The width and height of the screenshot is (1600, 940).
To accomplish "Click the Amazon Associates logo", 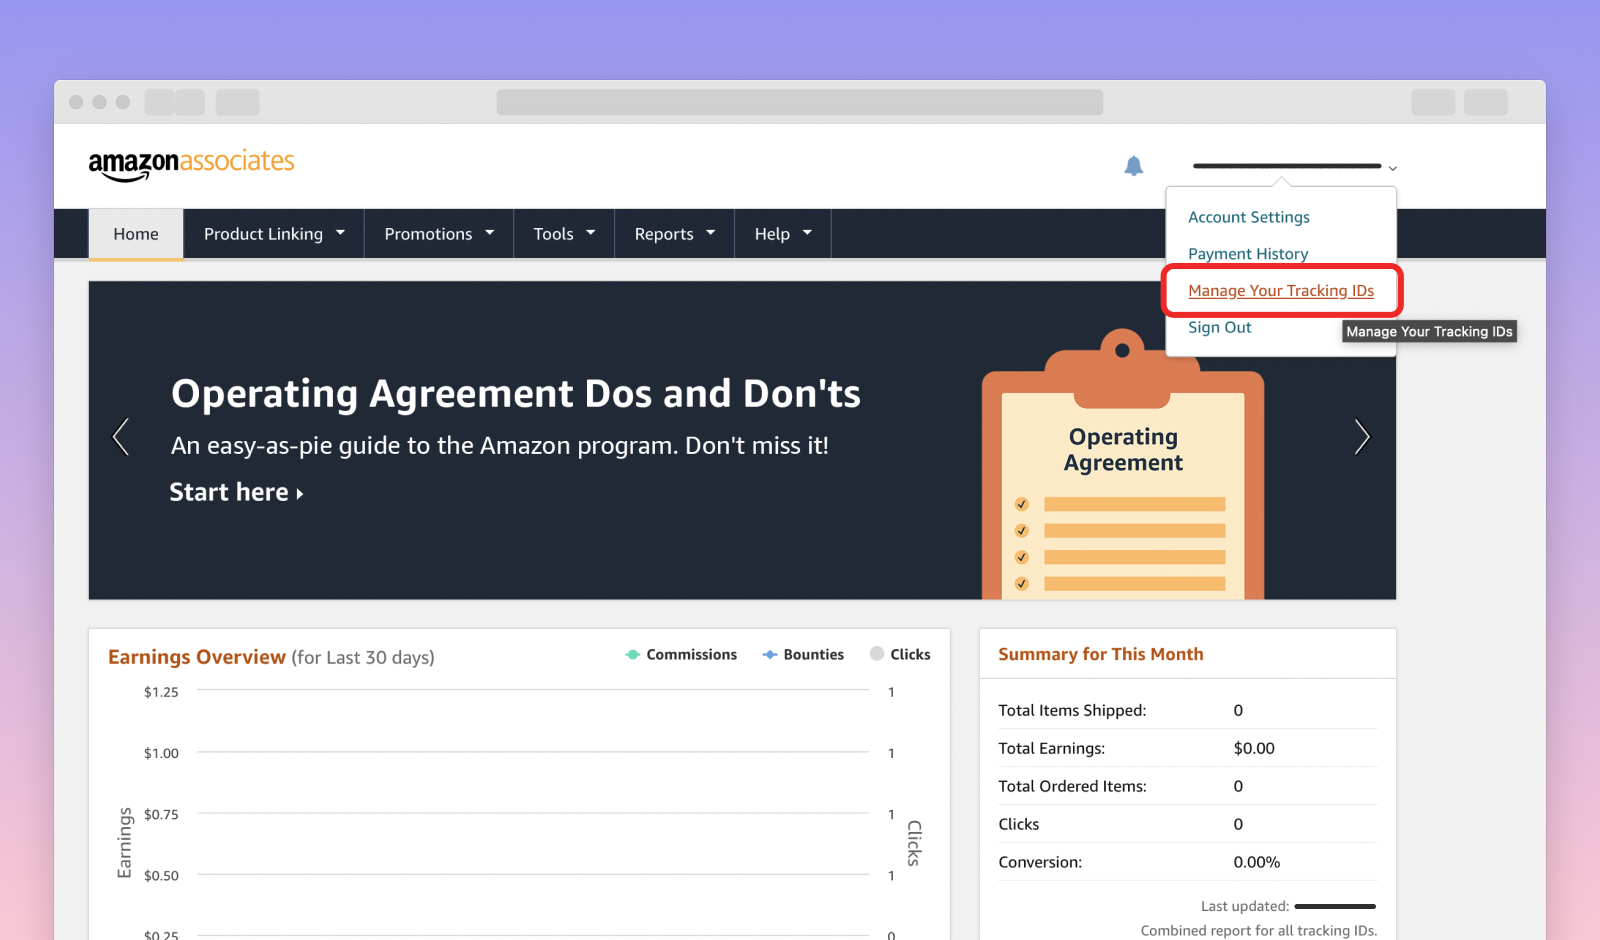I will coord(191,164).
